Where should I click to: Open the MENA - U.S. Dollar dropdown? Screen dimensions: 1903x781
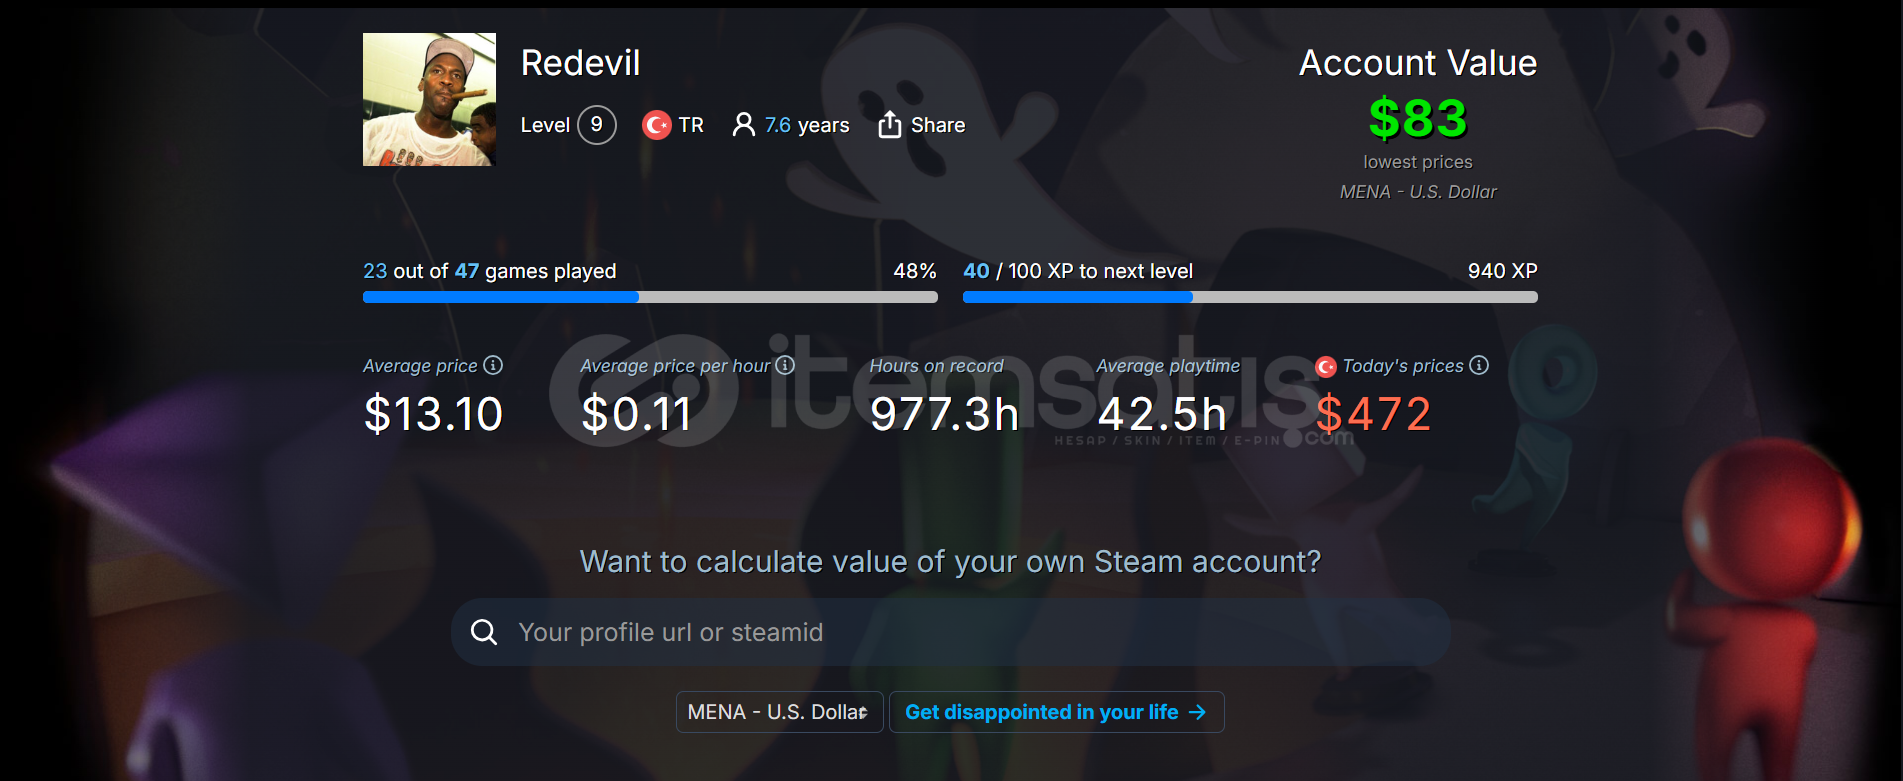click(779, 712)
